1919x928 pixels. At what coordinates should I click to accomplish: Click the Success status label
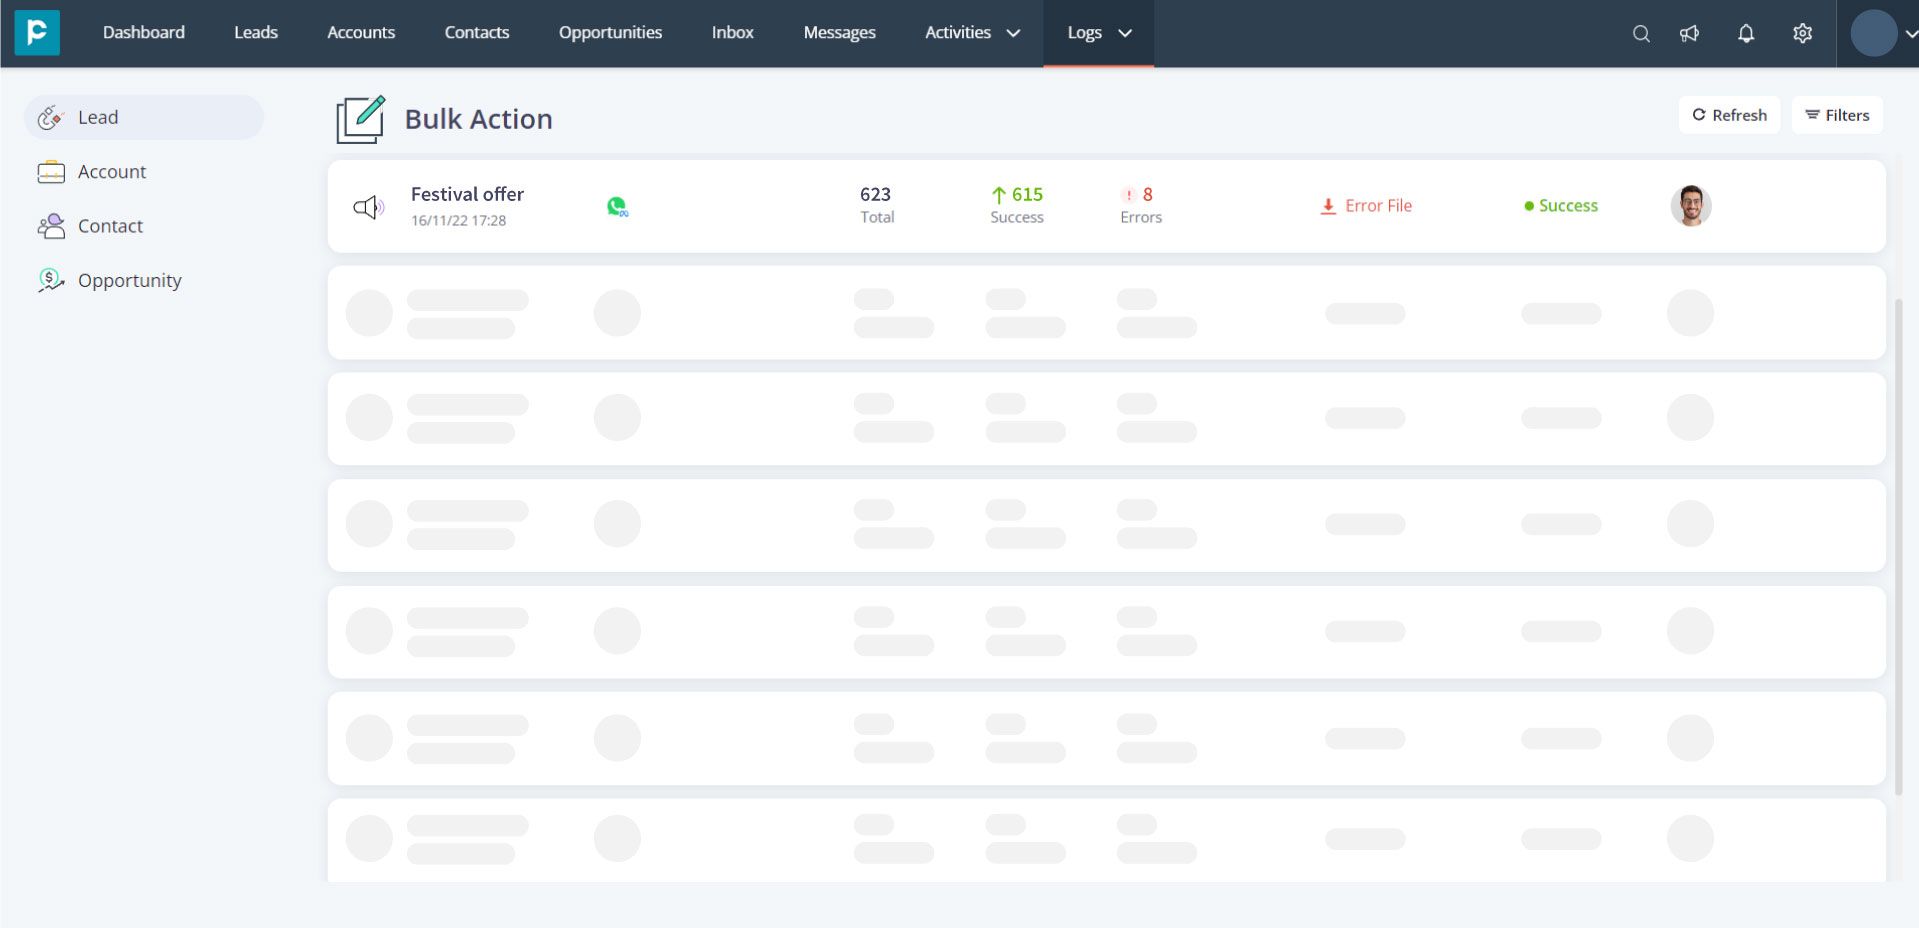pos(1568,206)
